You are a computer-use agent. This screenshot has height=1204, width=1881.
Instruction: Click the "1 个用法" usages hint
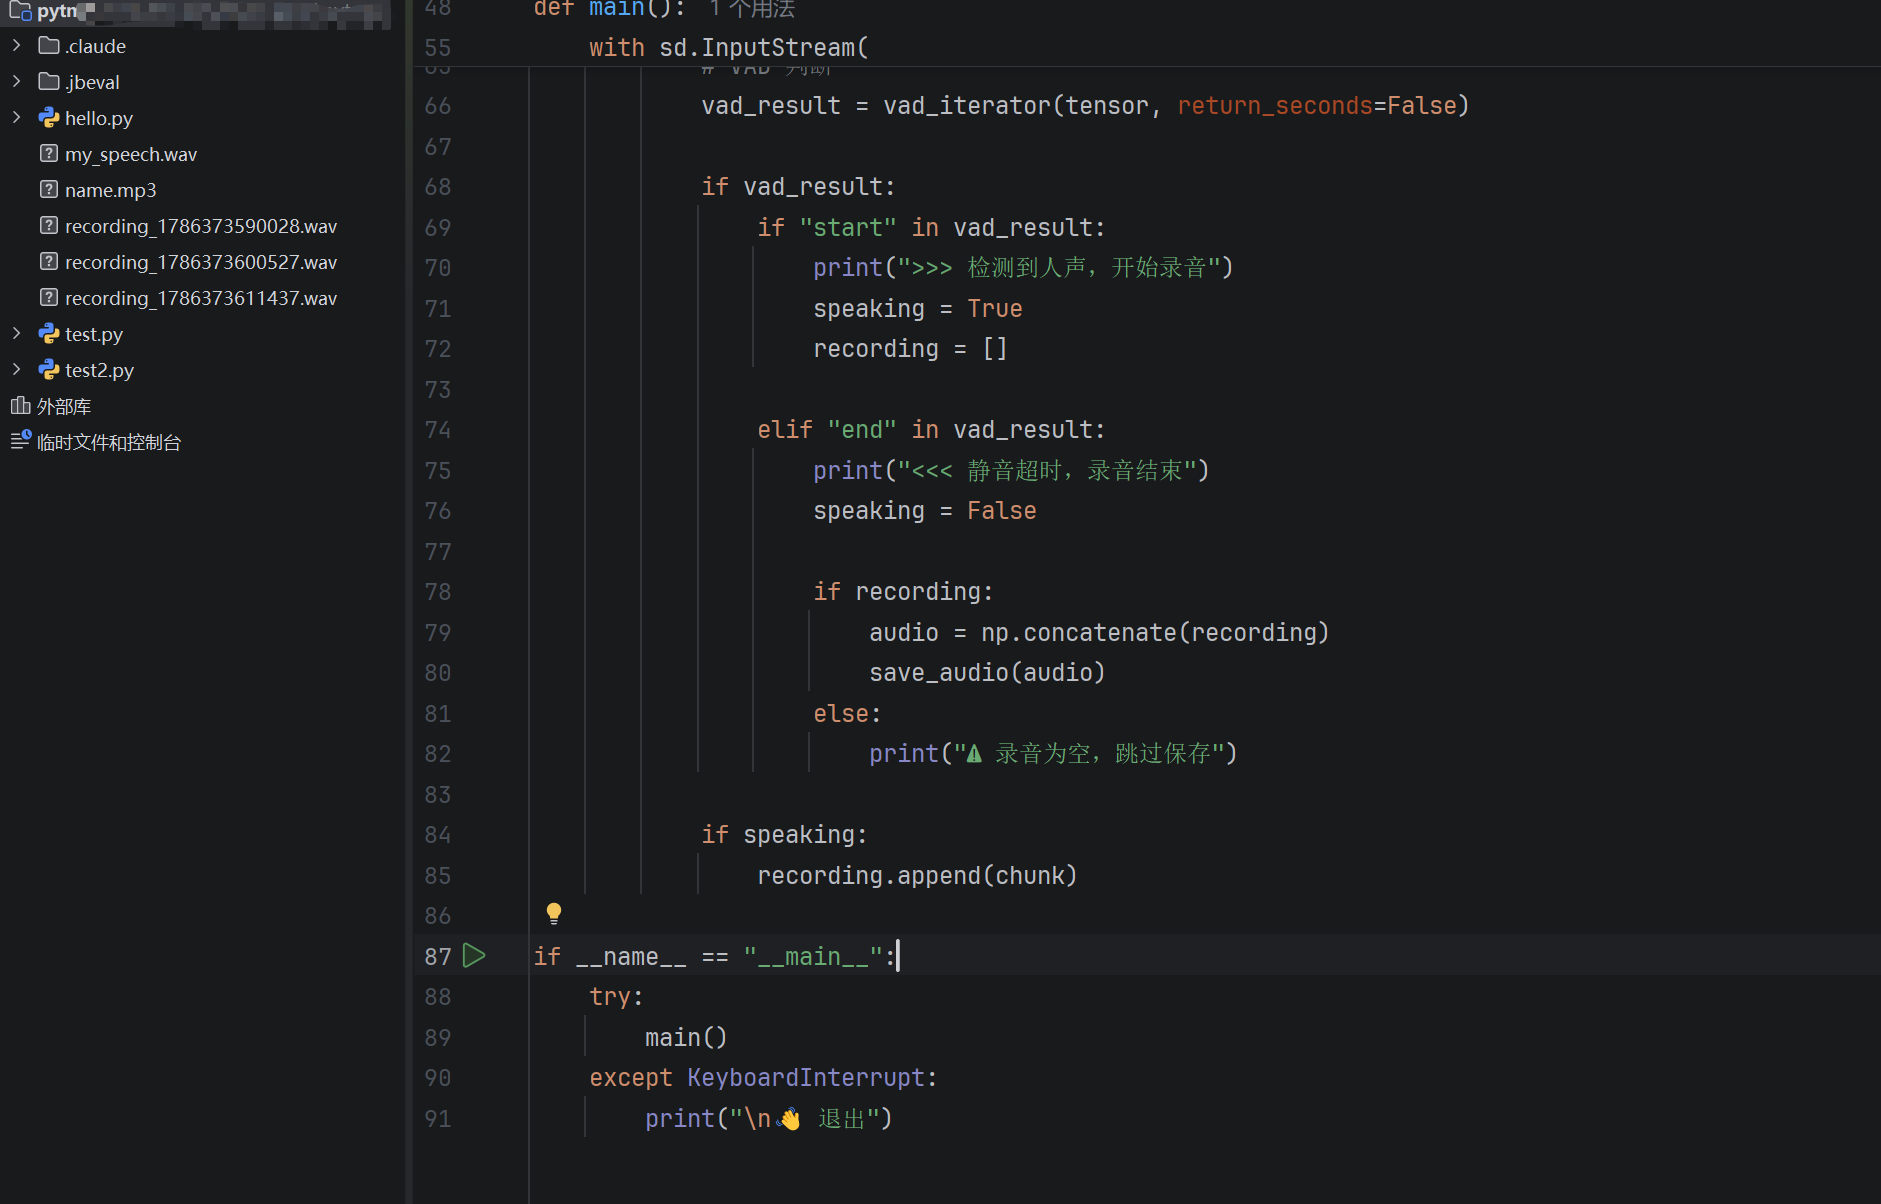[x=752, y=9]
